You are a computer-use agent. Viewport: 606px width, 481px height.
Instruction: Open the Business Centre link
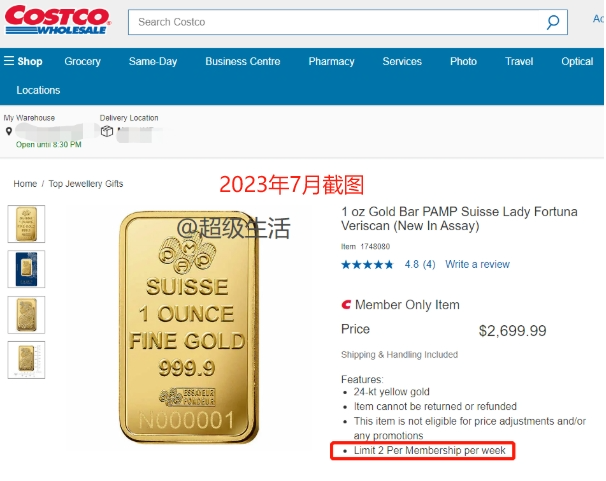(x=243, y=61)
